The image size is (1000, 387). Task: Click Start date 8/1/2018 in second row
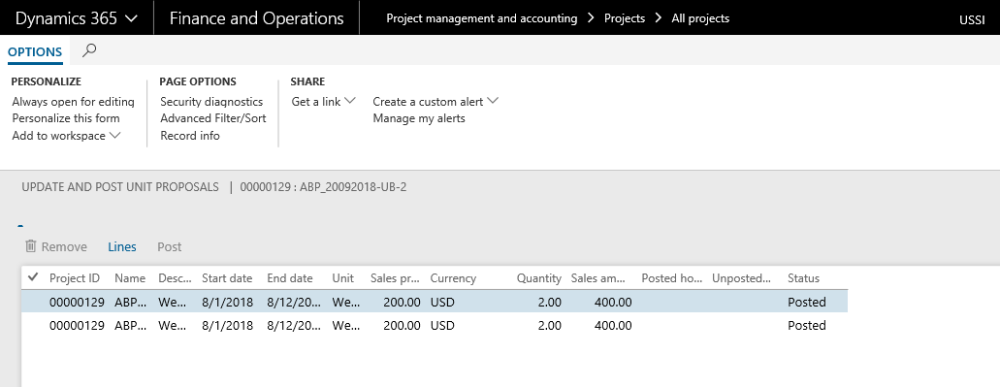(227, 325)
